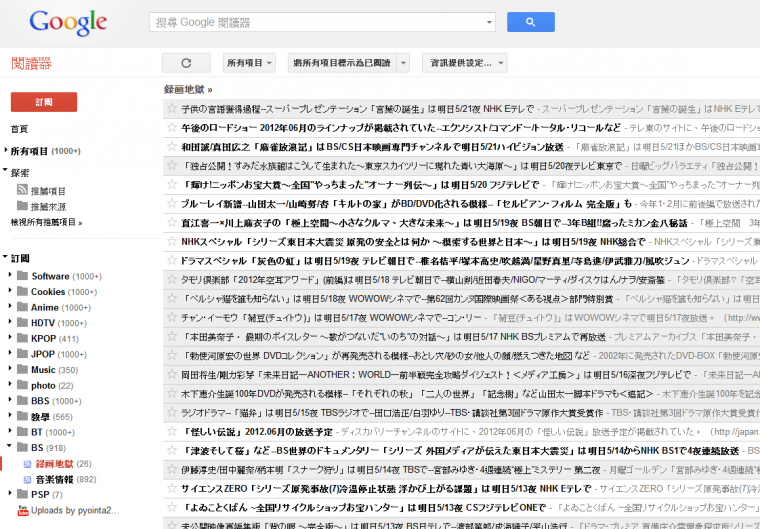
Task: Select the KPOP (411) folder label
Action: tap(55, 338)
